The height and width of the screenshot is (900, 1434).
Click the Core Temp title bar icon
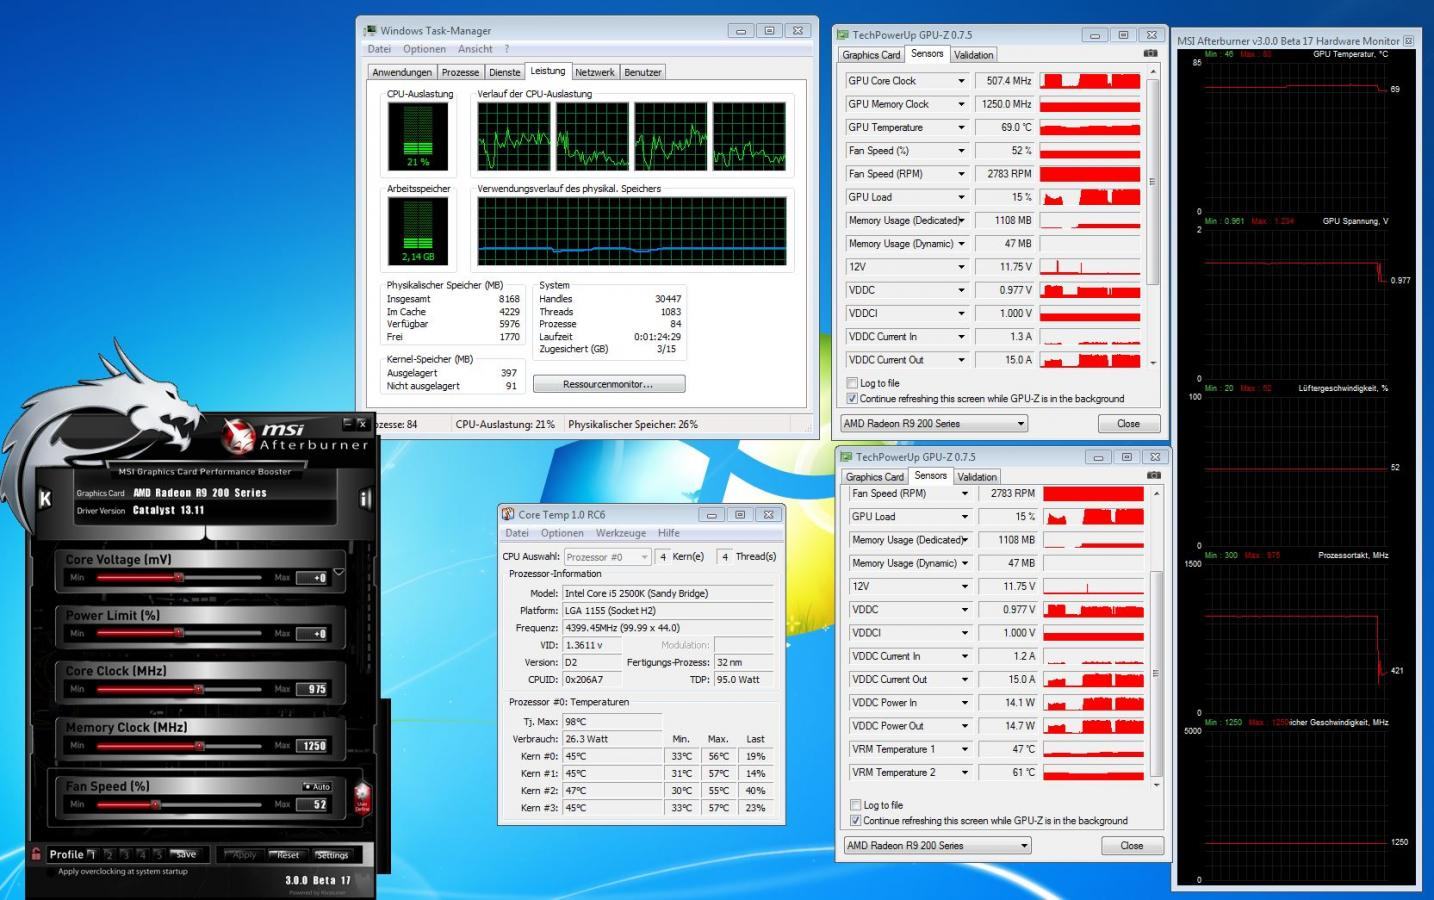click(x=508, y=514)
